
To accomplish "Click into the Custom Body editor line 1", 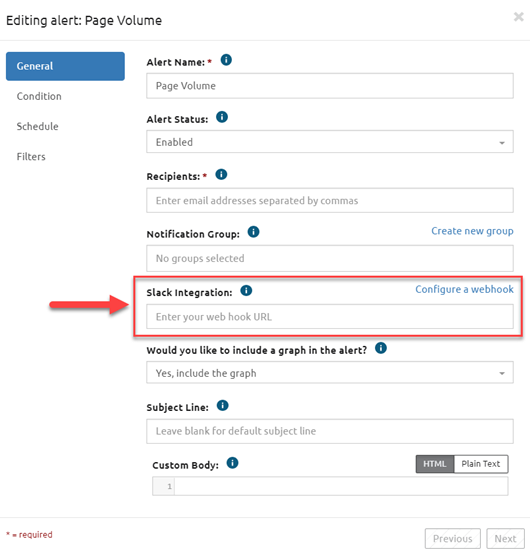I will (x=341, y=486).
